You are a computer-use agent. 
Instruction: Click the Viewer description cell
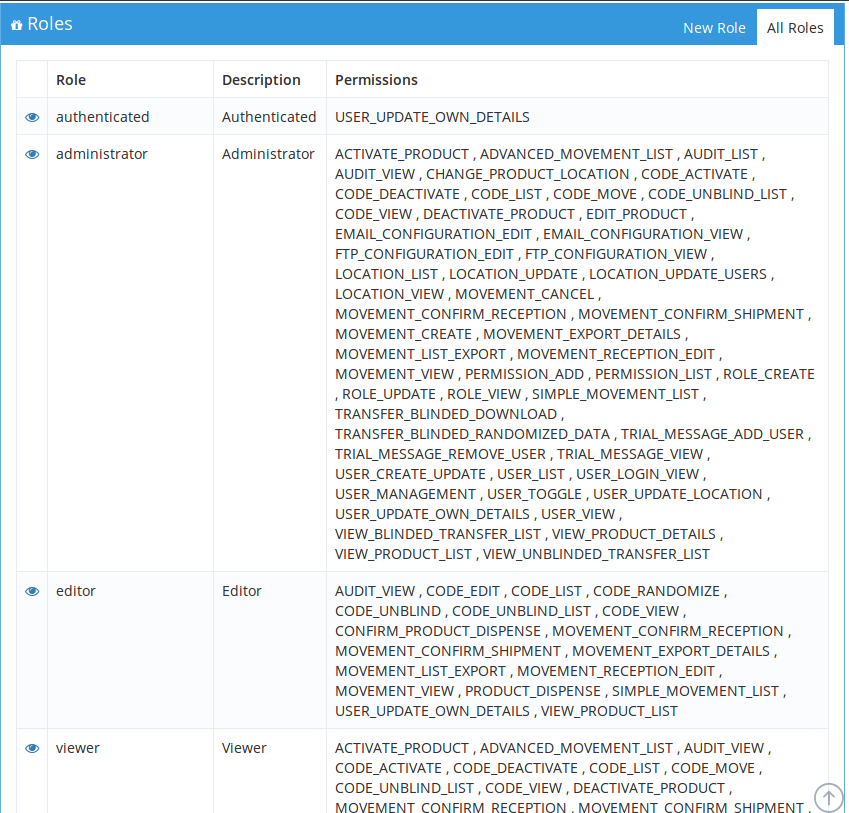pyautogui.click(x=244, y=748)
